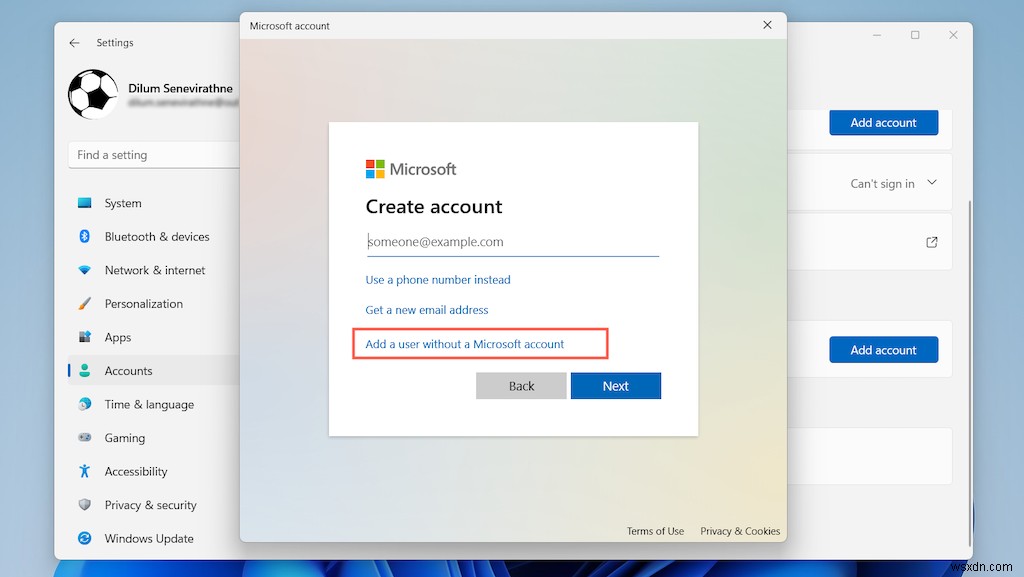The image size is (1024, 577).
Task: Click the Accessibility icon in sidebar
Action: (85, 471)
